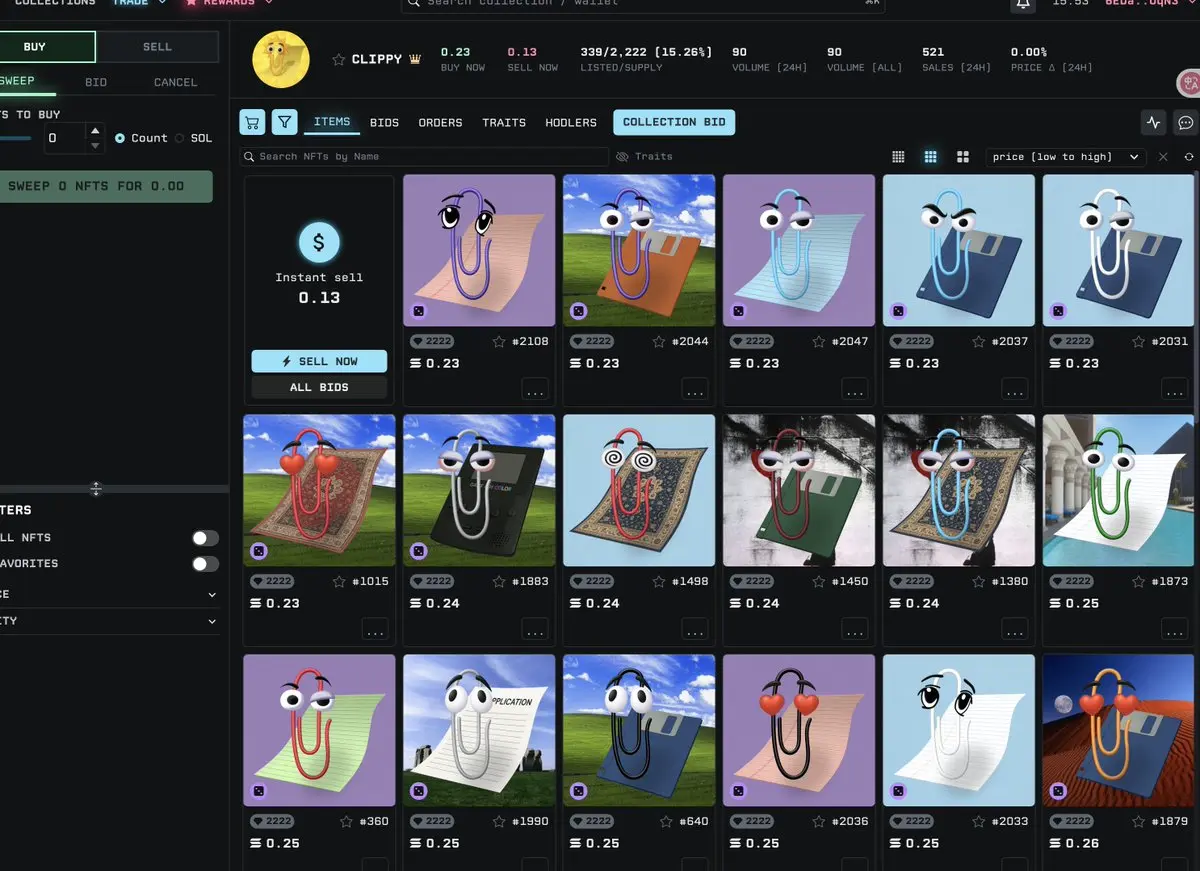Open NFT #2031 thumbnail
Screen dimensions: 1200x871
click(1119, 250)
